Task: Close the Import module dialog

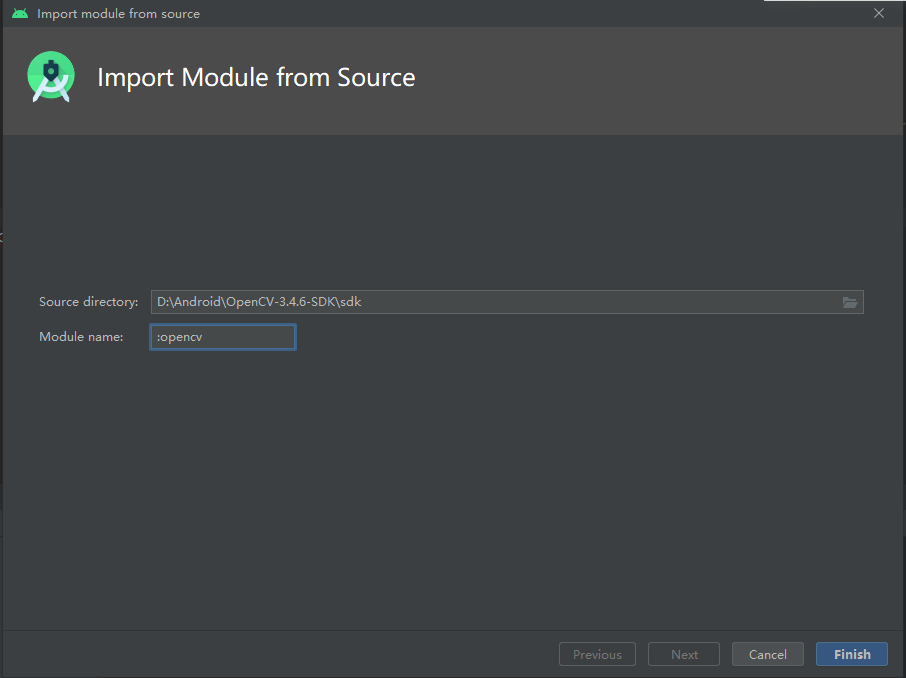Action: tap(879, 13)
